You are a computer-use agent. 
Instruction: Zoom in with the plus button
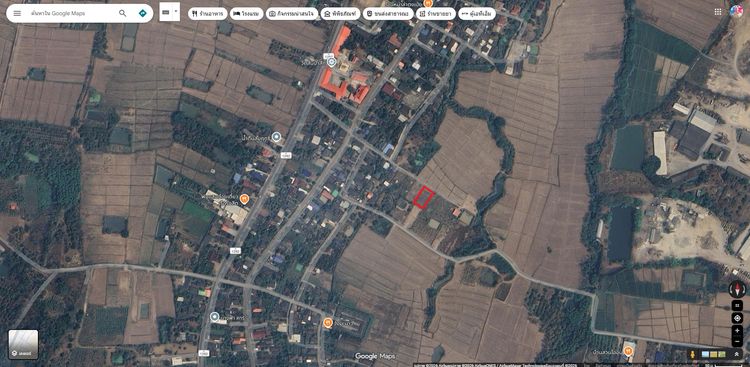737,331
